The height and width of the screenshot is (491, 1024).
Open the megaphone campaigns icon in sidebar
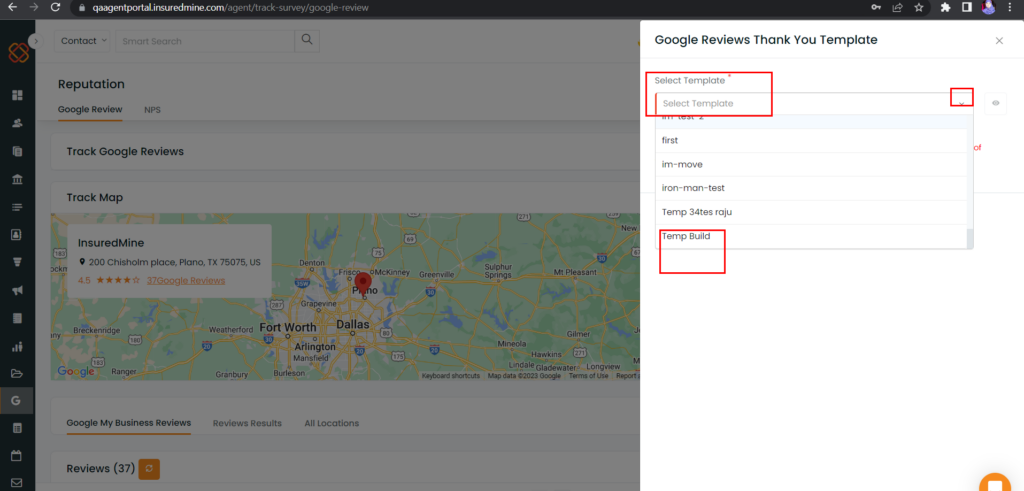pyautogui.click(x=18, y=291)
